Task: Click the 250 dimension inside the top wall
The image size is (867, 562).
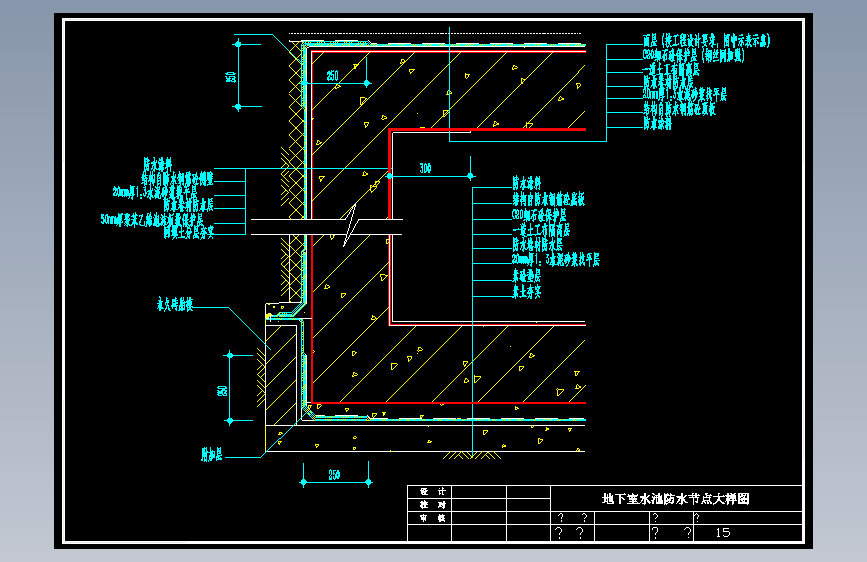Action: pos(332,76)
